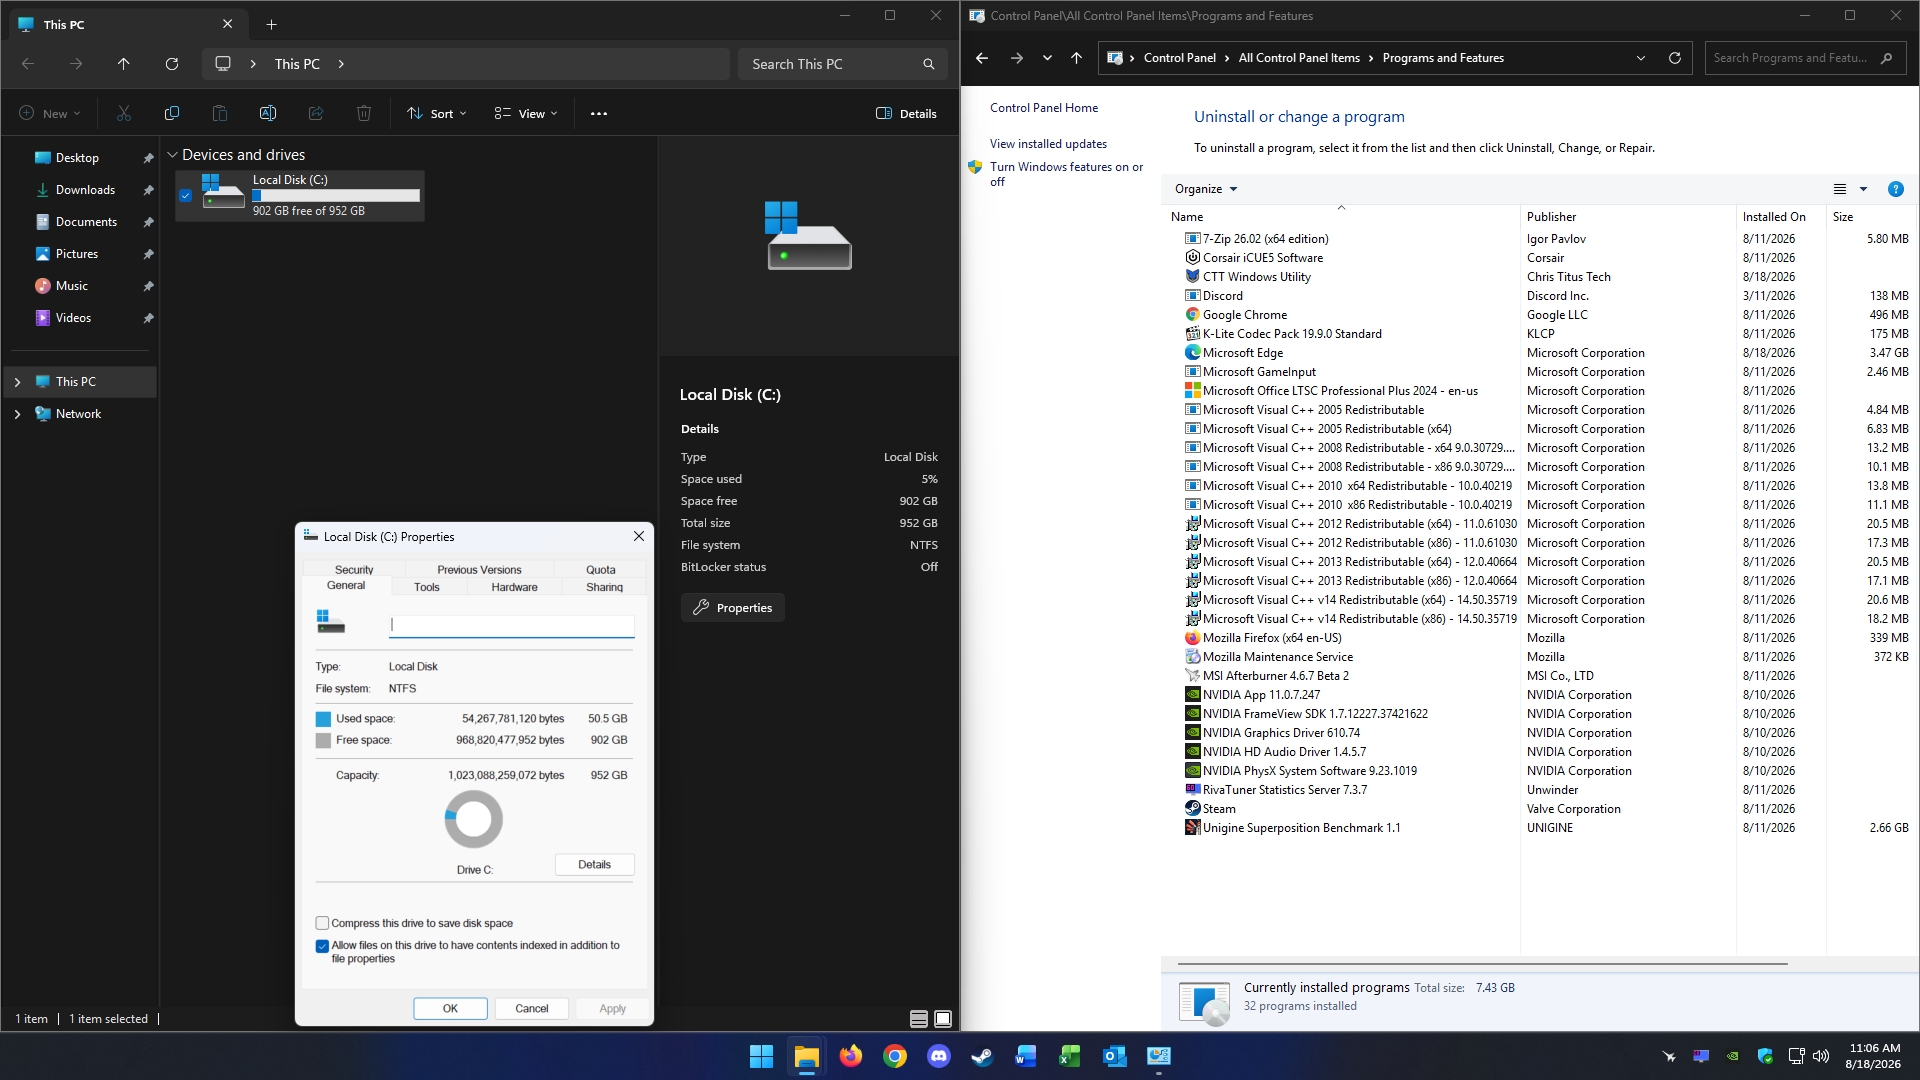
Task: Collapse the Devices and drives group
Action: [172, 155]
